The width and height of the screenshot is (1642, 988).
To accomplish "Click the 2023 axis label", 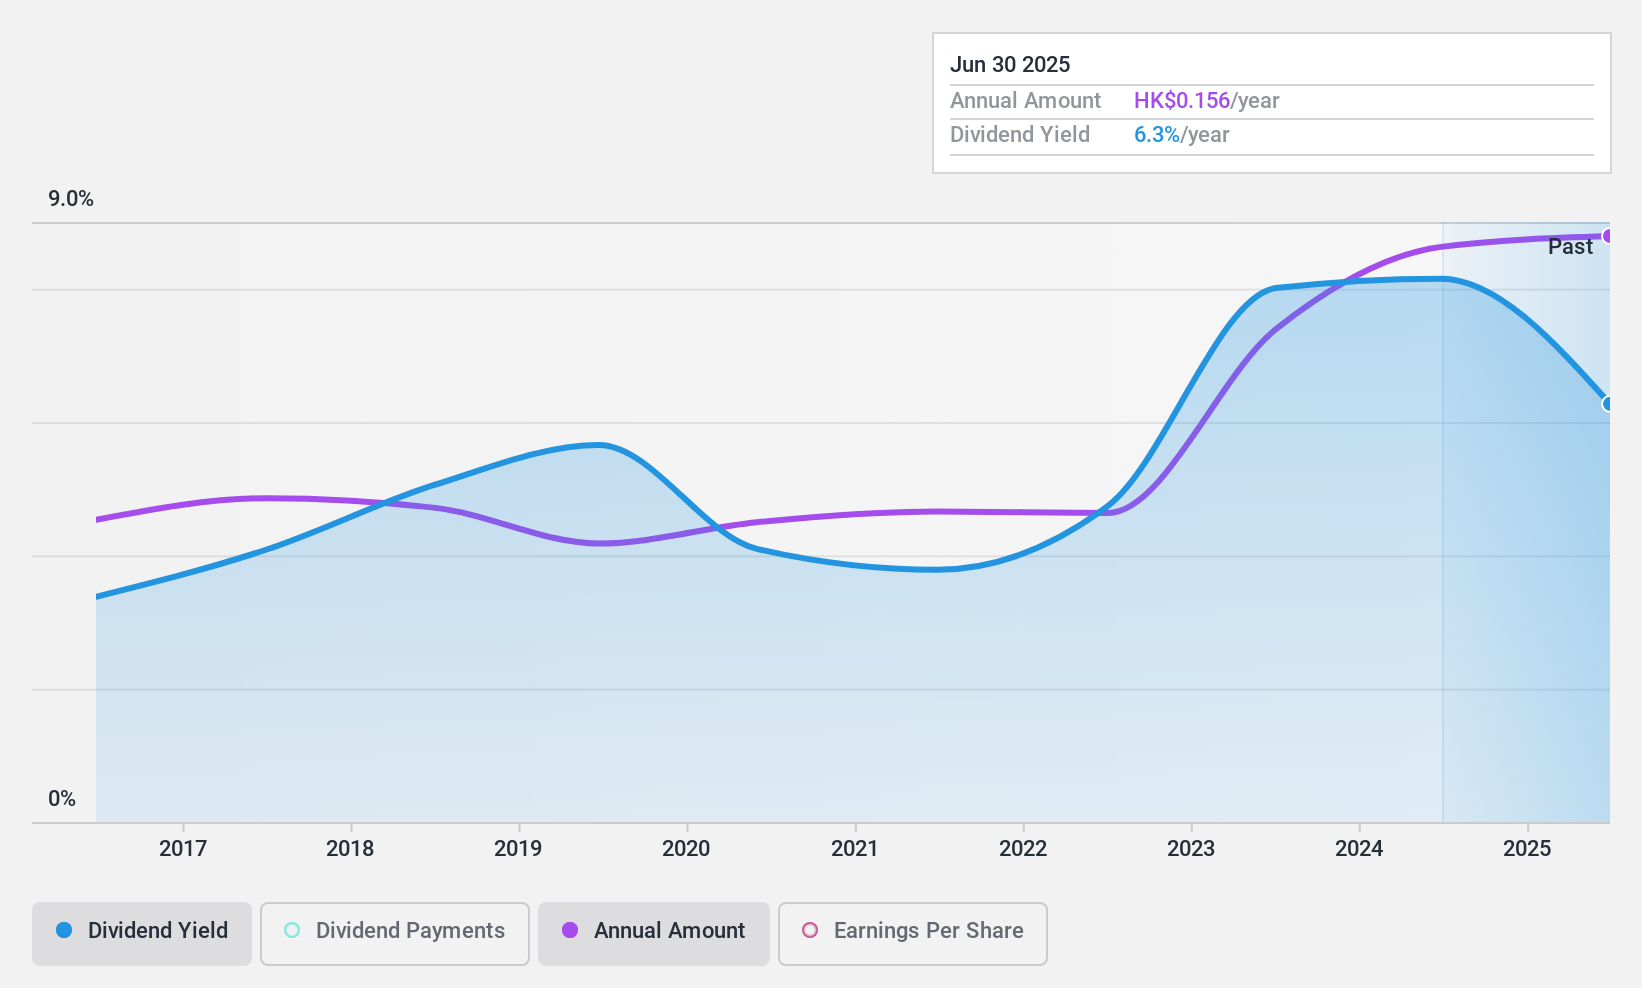I will tap(1191, 849).
